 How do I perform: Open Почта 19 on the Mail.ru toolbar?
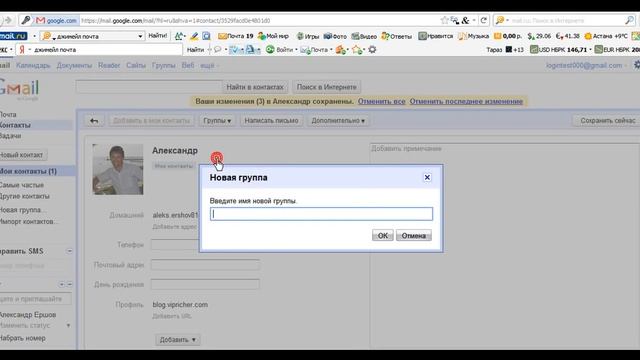pyautogui.click(x=236, y=36)
